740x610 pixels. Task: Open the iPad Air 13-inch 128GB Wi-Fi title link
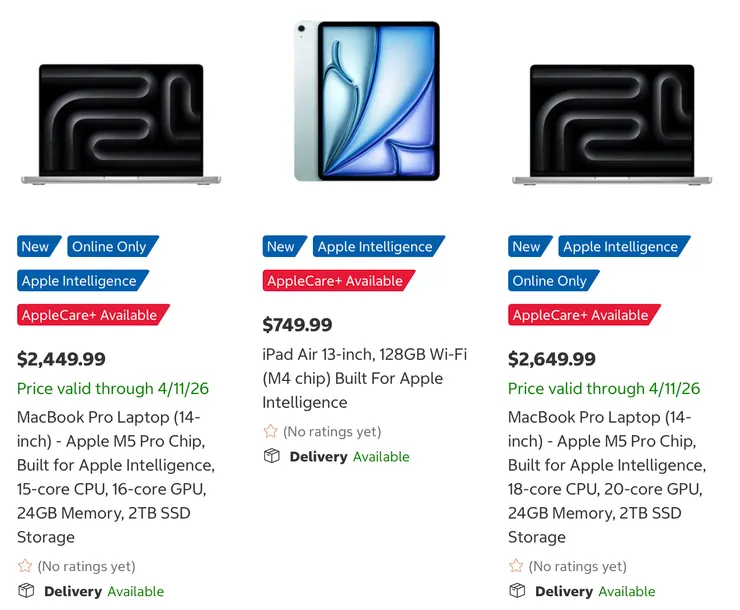(365, 378)
